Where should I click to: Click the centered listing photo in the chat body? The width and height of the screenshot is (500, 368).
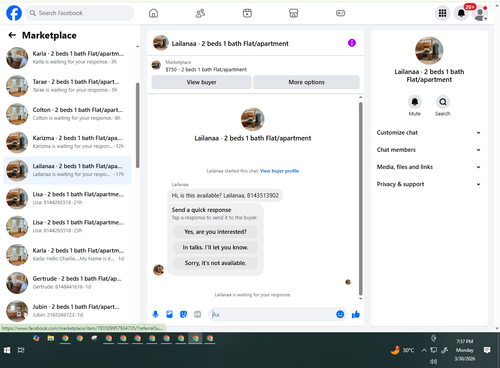tap(252, 119)
